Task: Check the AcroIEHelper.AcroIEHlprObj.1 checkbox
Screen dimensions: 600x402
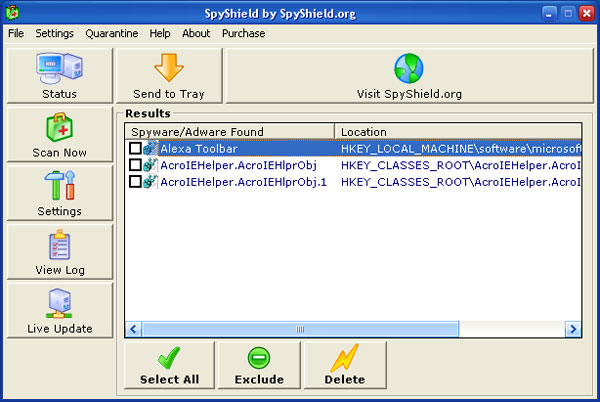Action: click(135, 181)
